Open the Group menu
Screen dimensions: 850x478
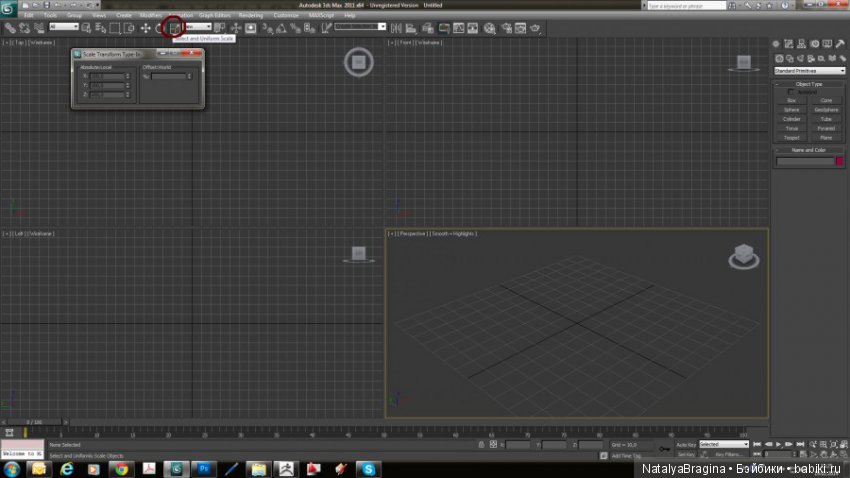[74, 15]
